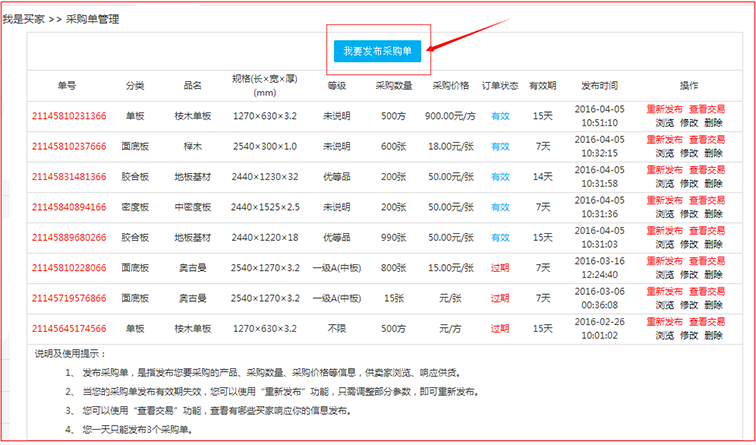The width and height of the screenshot is (756, 445).
Task: Click 重新发布 for order 21145719576866
Action: 665,291
